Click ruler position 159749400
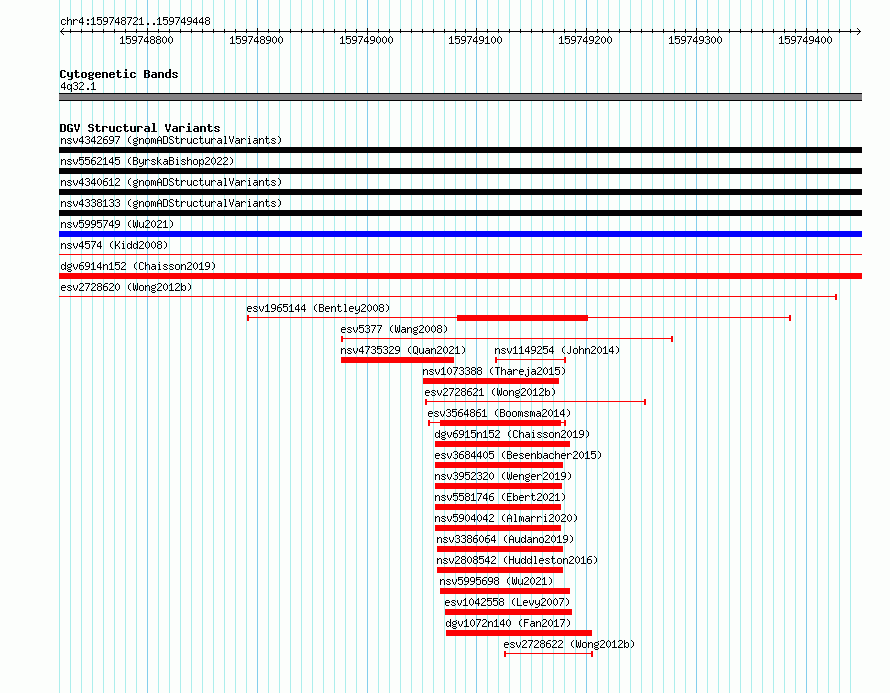This screenshot has height=693, width=890. pos(805,40)
